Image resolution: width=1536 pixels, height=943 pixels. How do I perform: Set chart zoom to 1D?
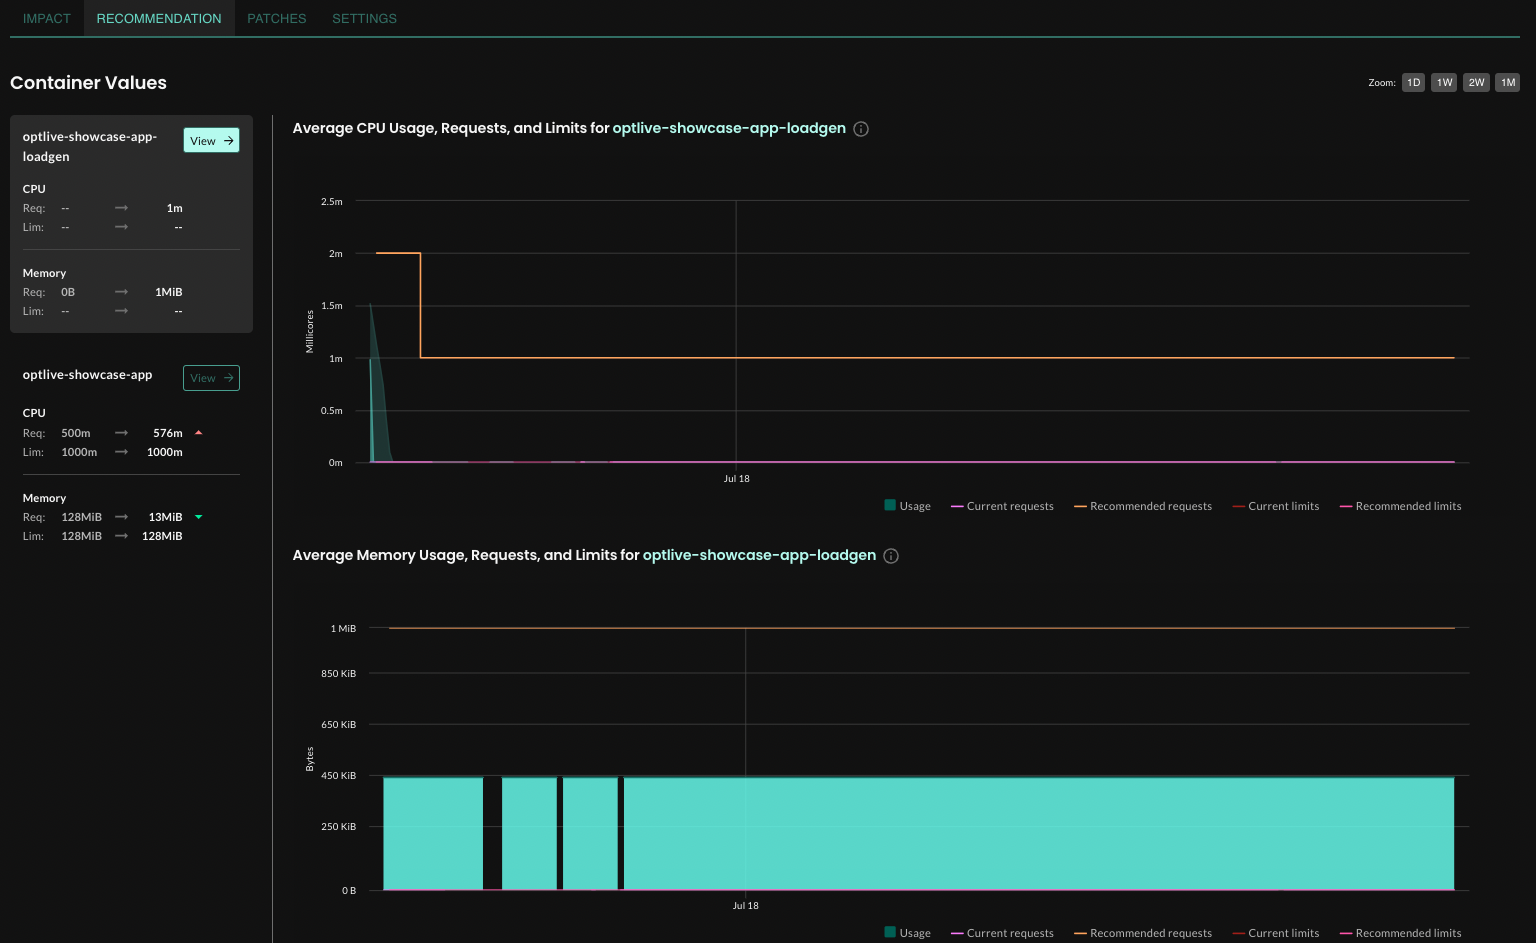[x=1413, y=83]
